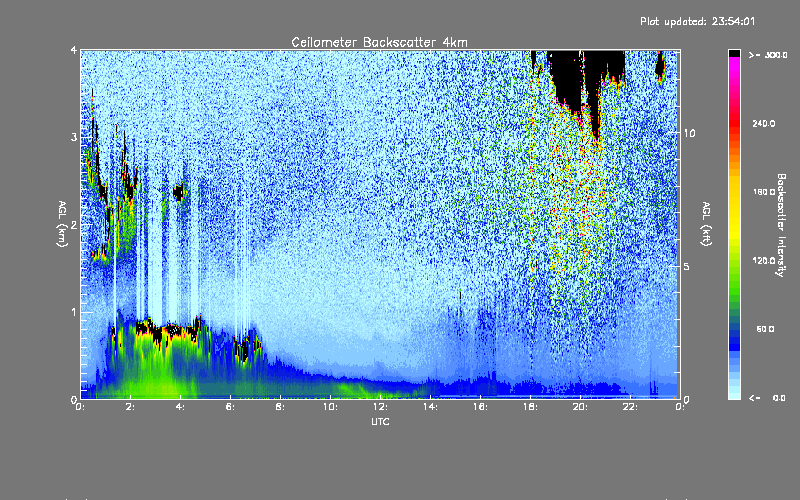Click the '>= 300.0' colorbar value
Screen dimensions: 800x500
point(768,55)
